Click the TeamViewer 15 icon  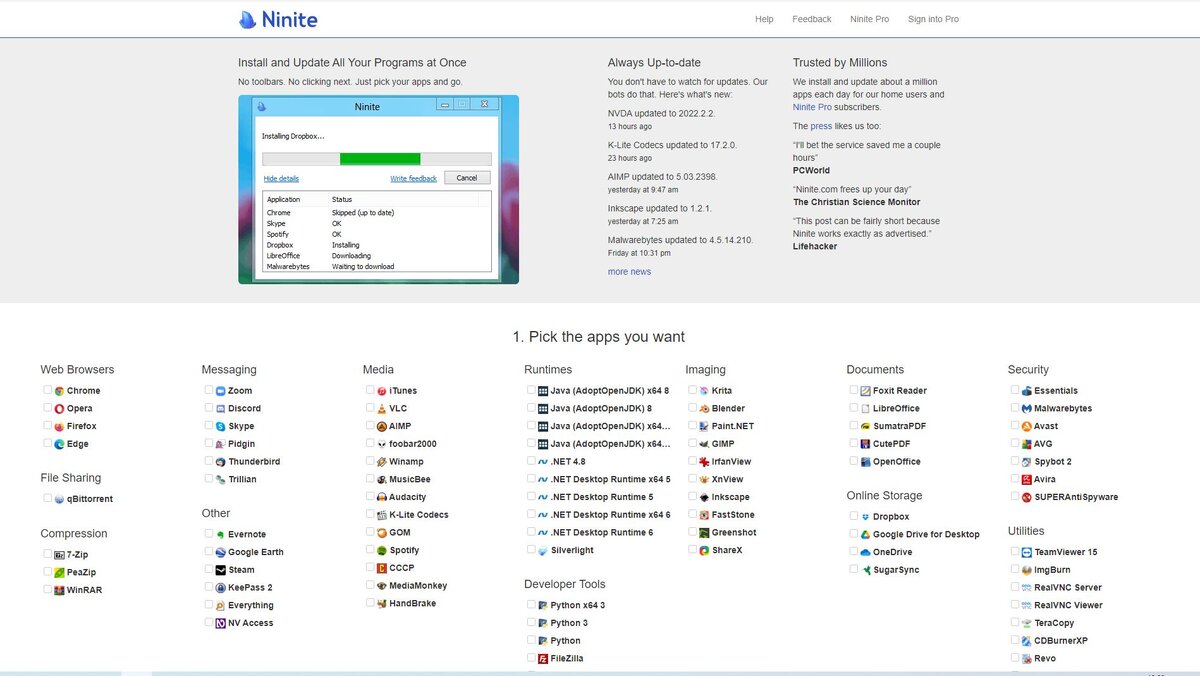point(1027,552)
